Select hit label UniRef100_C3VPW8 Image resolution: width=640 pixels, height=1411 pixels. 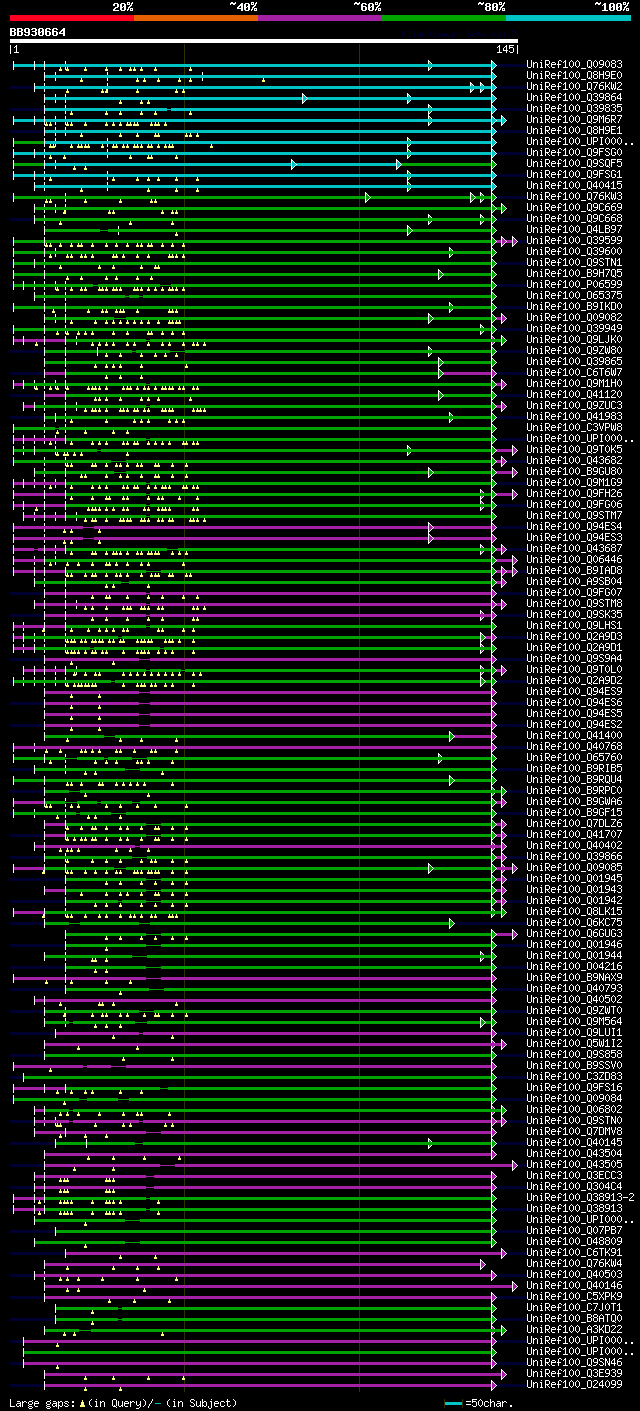[574, 427]
